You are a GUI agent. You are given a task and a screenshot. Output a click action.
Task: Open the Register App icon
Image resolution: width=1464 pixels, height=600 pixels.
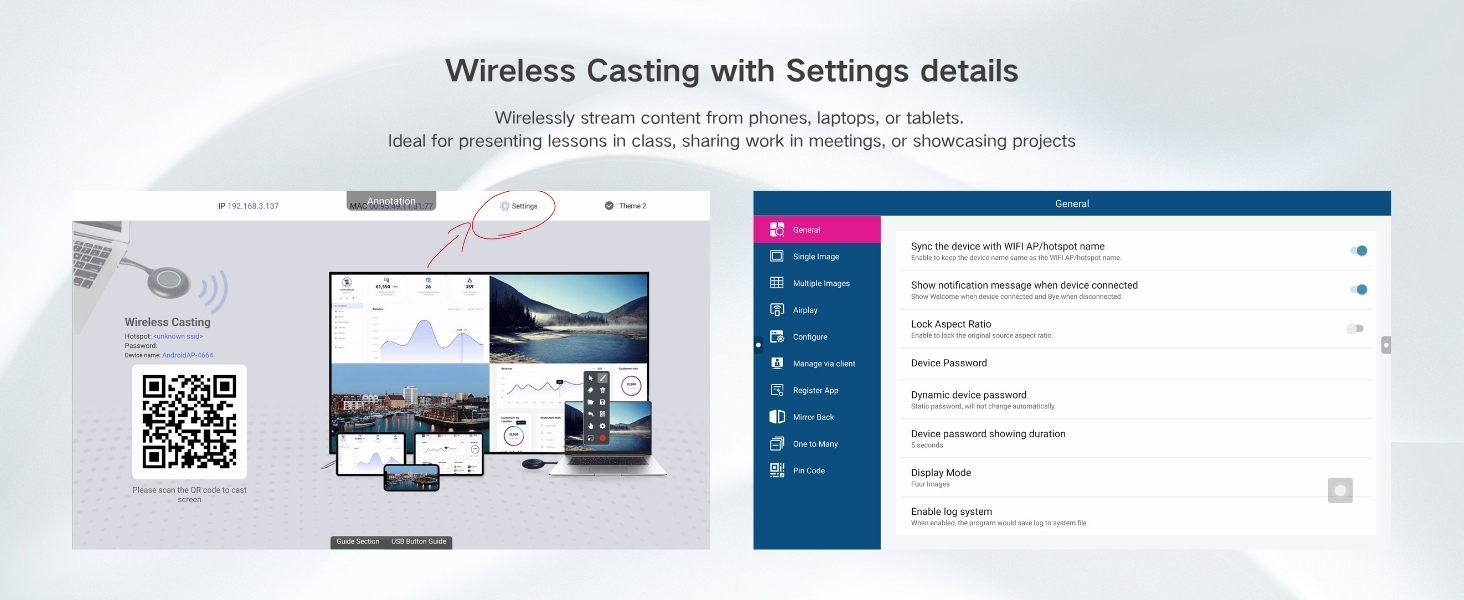pyautogui.click(x=777, y=390)
